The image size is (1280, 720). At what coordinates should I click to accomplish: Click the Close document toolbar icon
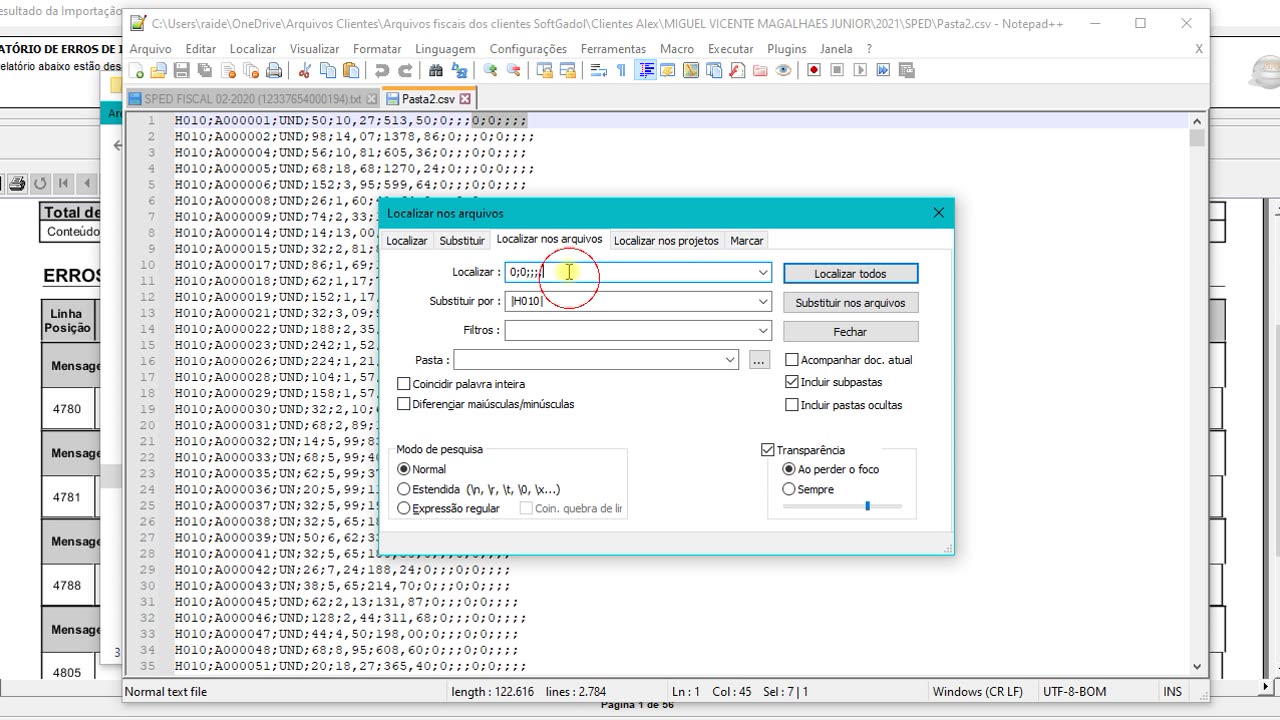pos(228,70)
